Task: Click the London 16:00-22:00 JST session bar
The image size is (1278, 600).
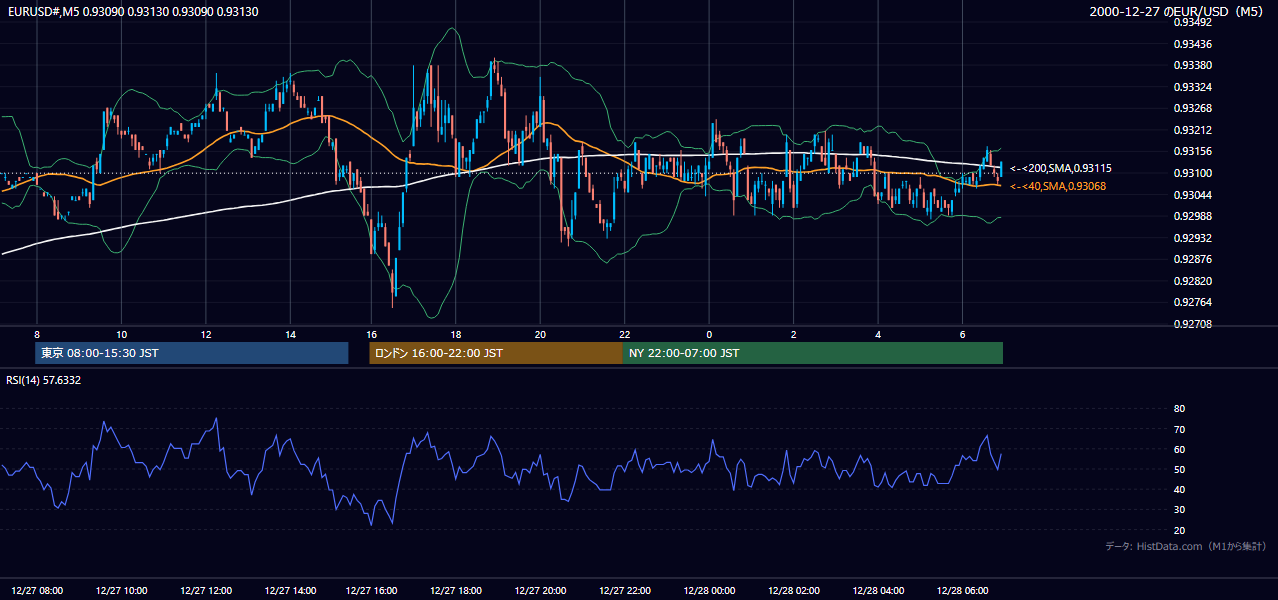Action: click(x=496, y=353)
